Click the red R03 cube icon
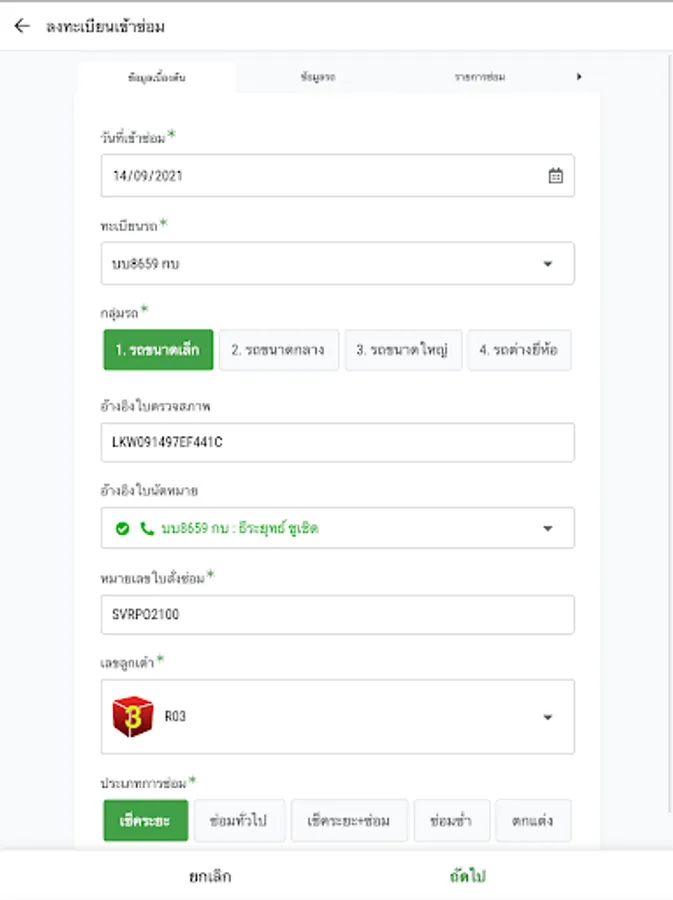The height and width of the screenshot is (900, 673). (133, 716)
